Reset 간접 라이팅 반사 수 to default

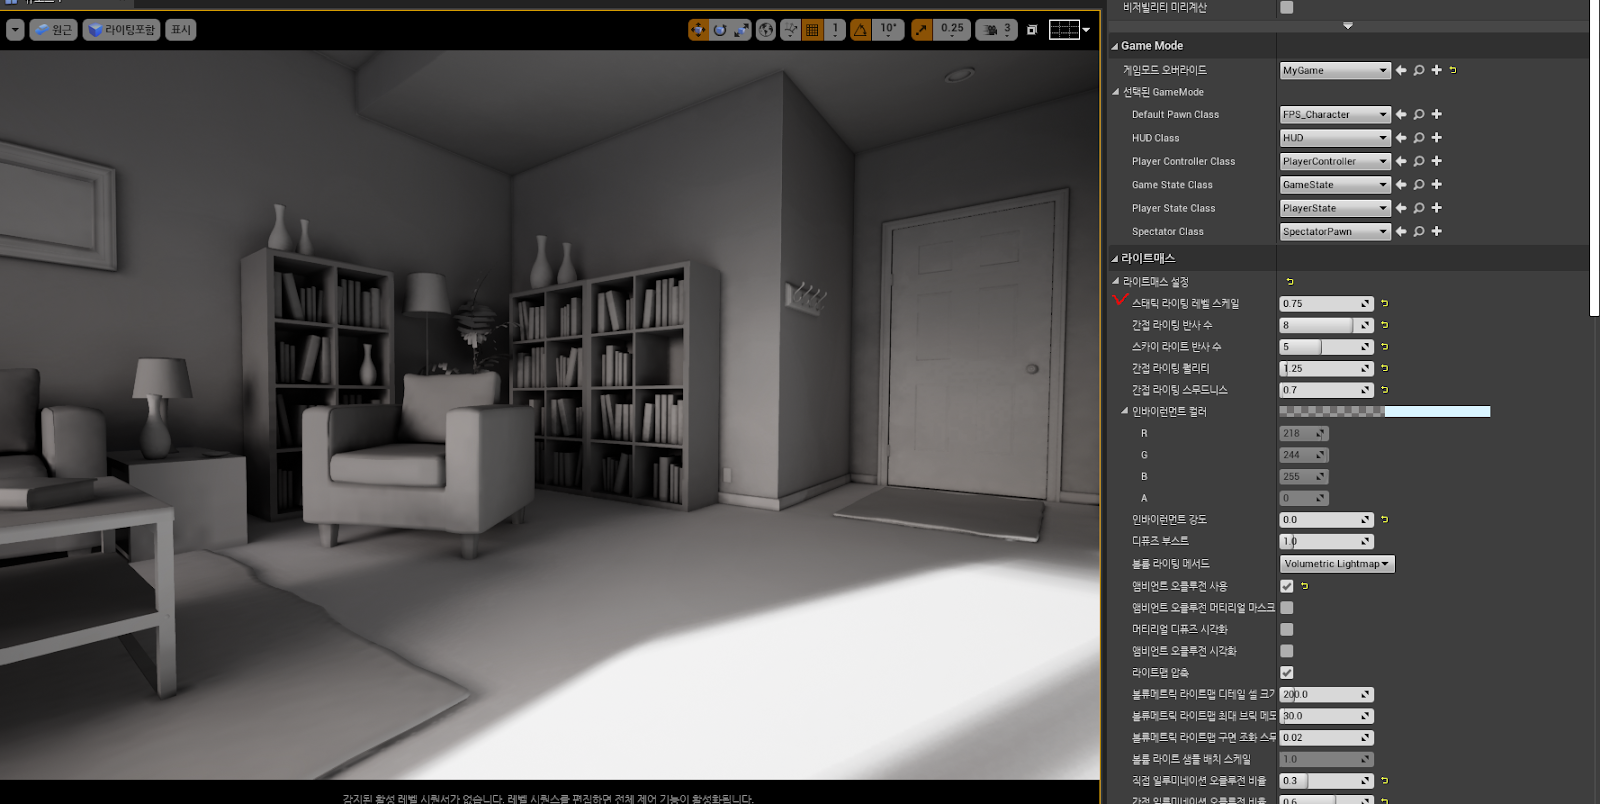click(x=1385, y=325)
